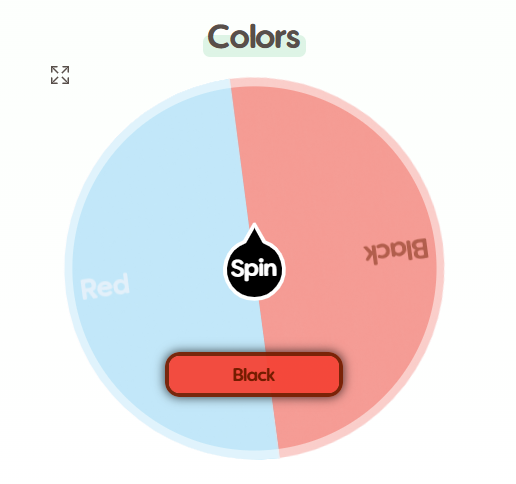
Task: Click the fullscreen expand arrows icon
Action: (60, 75)
